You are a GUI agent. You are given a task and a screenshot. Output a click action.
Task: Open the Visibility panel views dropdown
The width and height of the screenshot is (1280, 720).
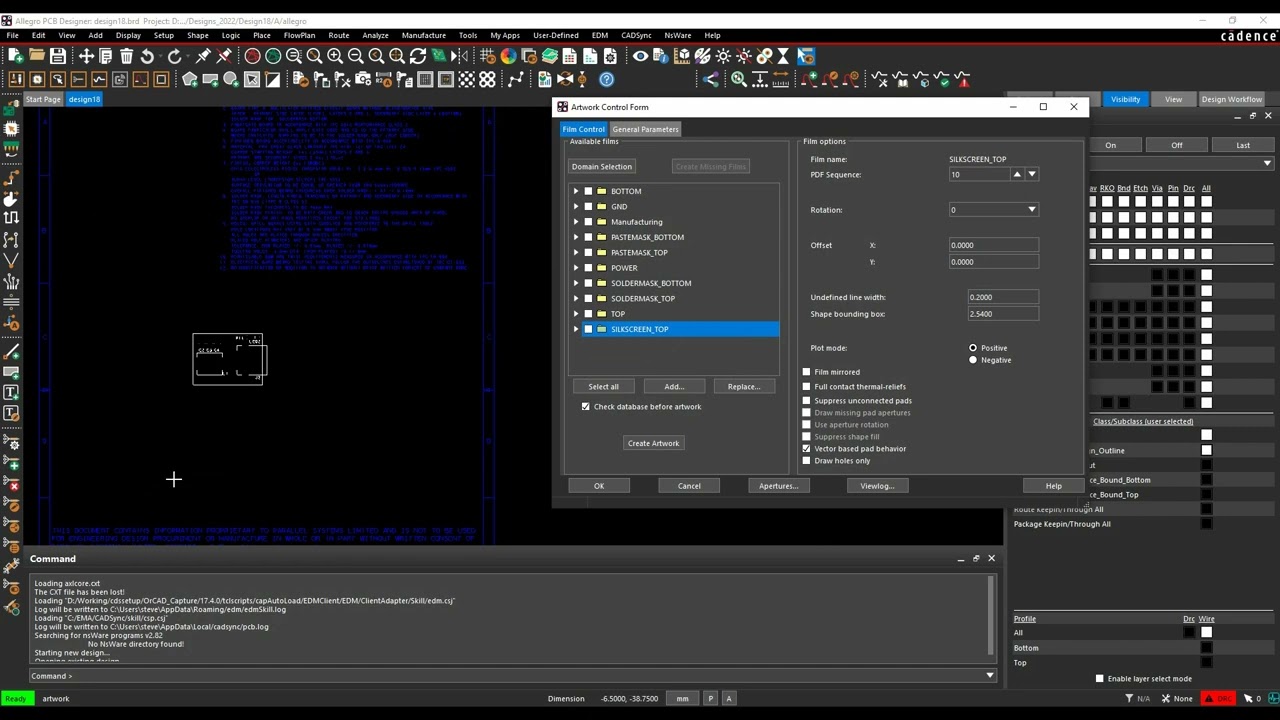pos(1267,163)
